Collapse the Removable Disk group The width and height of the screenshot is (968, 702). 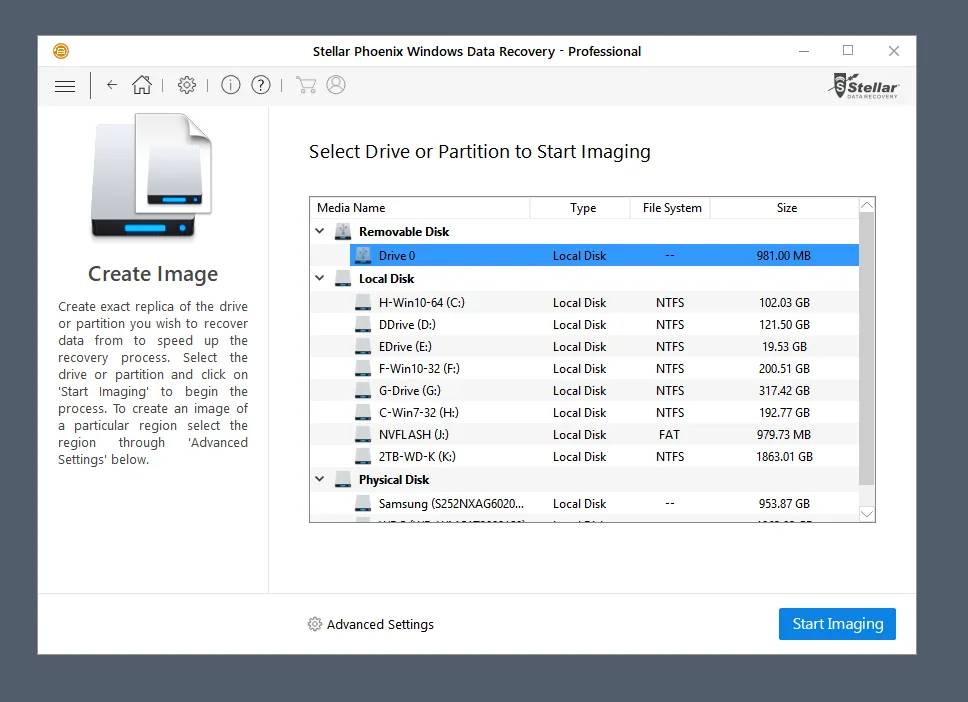click(x=320, y=232)
